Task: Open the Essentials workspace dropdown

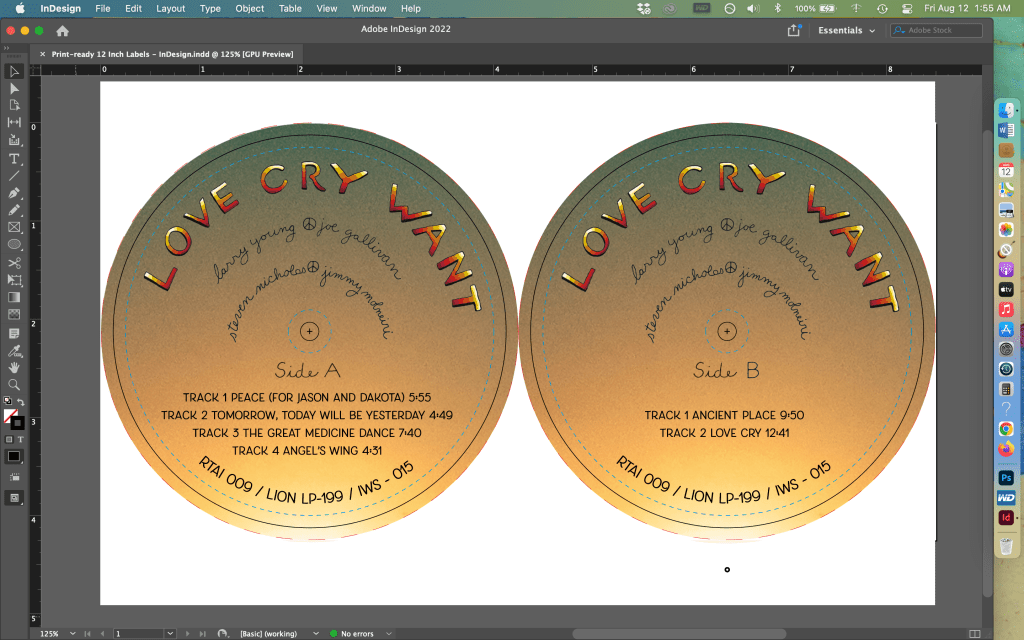Action: click(846, 31)
